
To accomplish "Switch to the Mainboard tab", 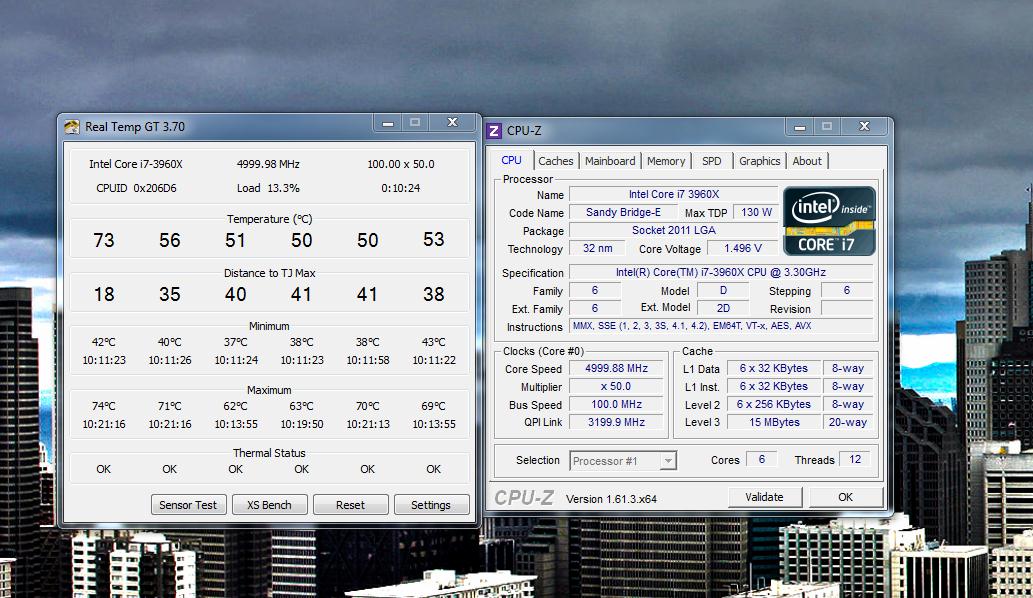I will tap(610, 161).
